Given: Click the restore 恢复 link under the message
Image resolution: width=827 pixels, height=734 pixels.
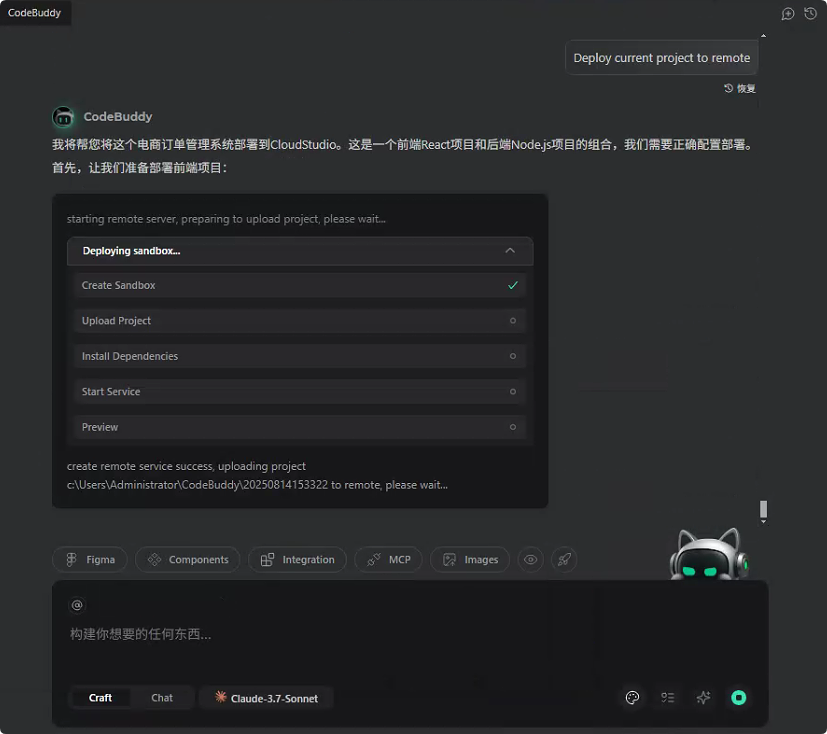Looking at the screenshot, I should click(740, 89).
